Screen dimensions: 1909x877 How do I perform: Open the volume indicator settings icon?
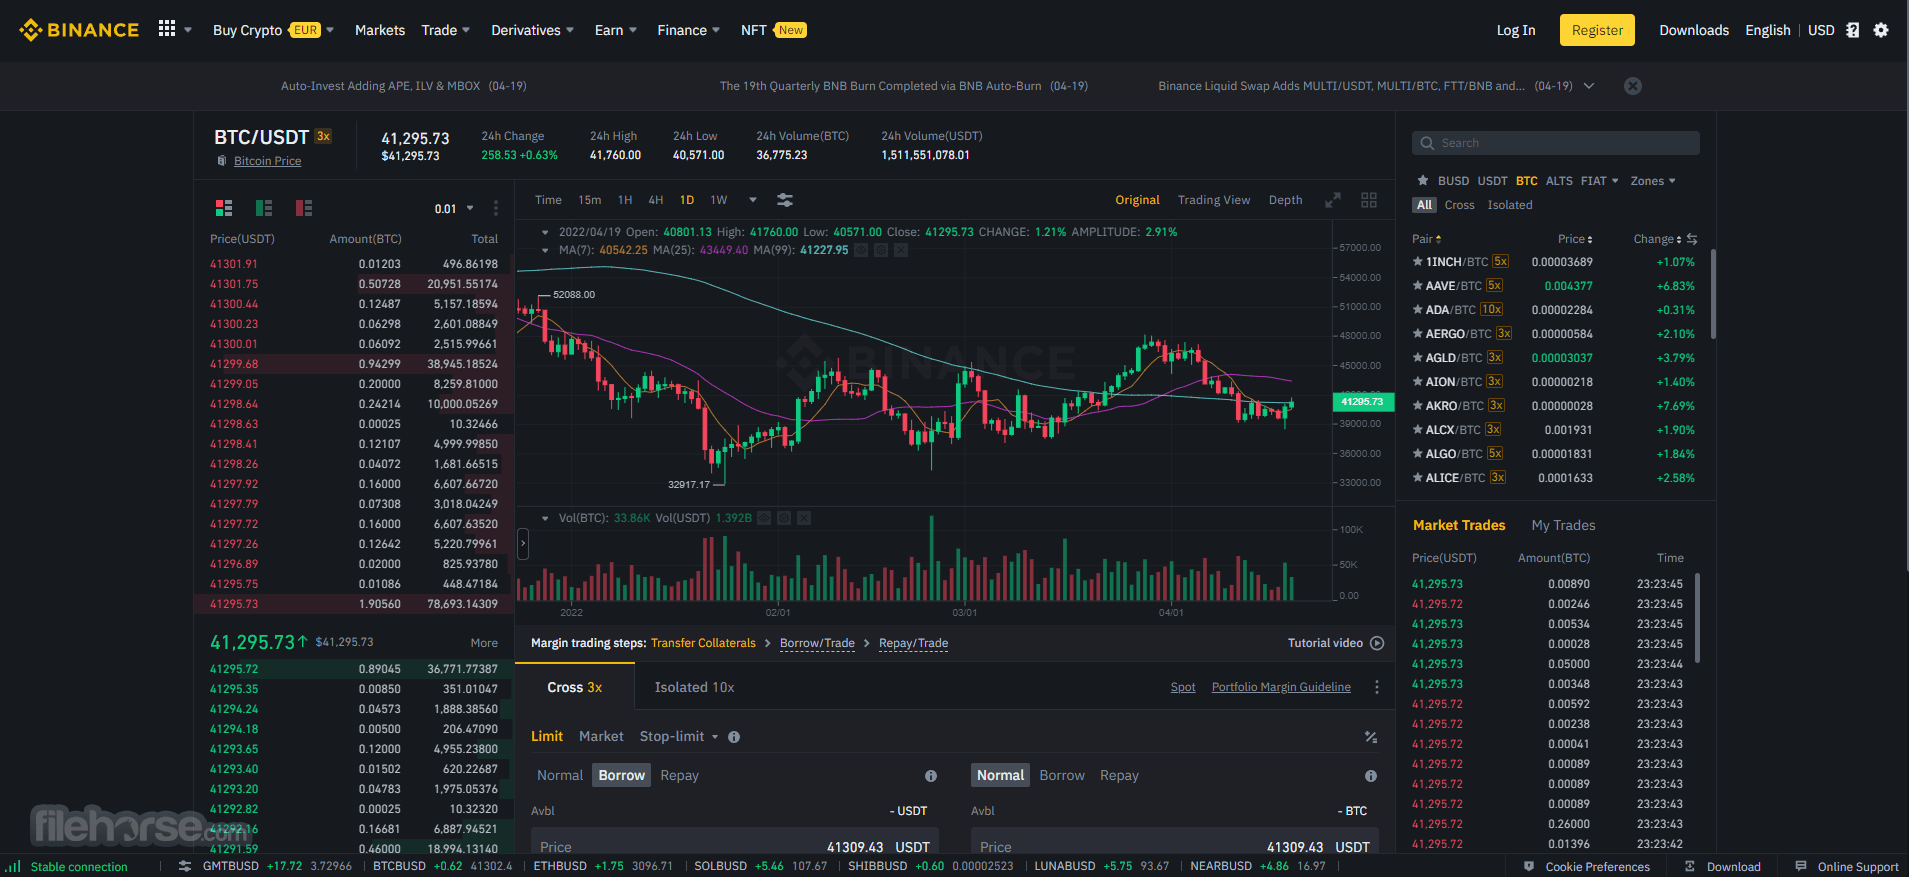click(x=784, y=518)
